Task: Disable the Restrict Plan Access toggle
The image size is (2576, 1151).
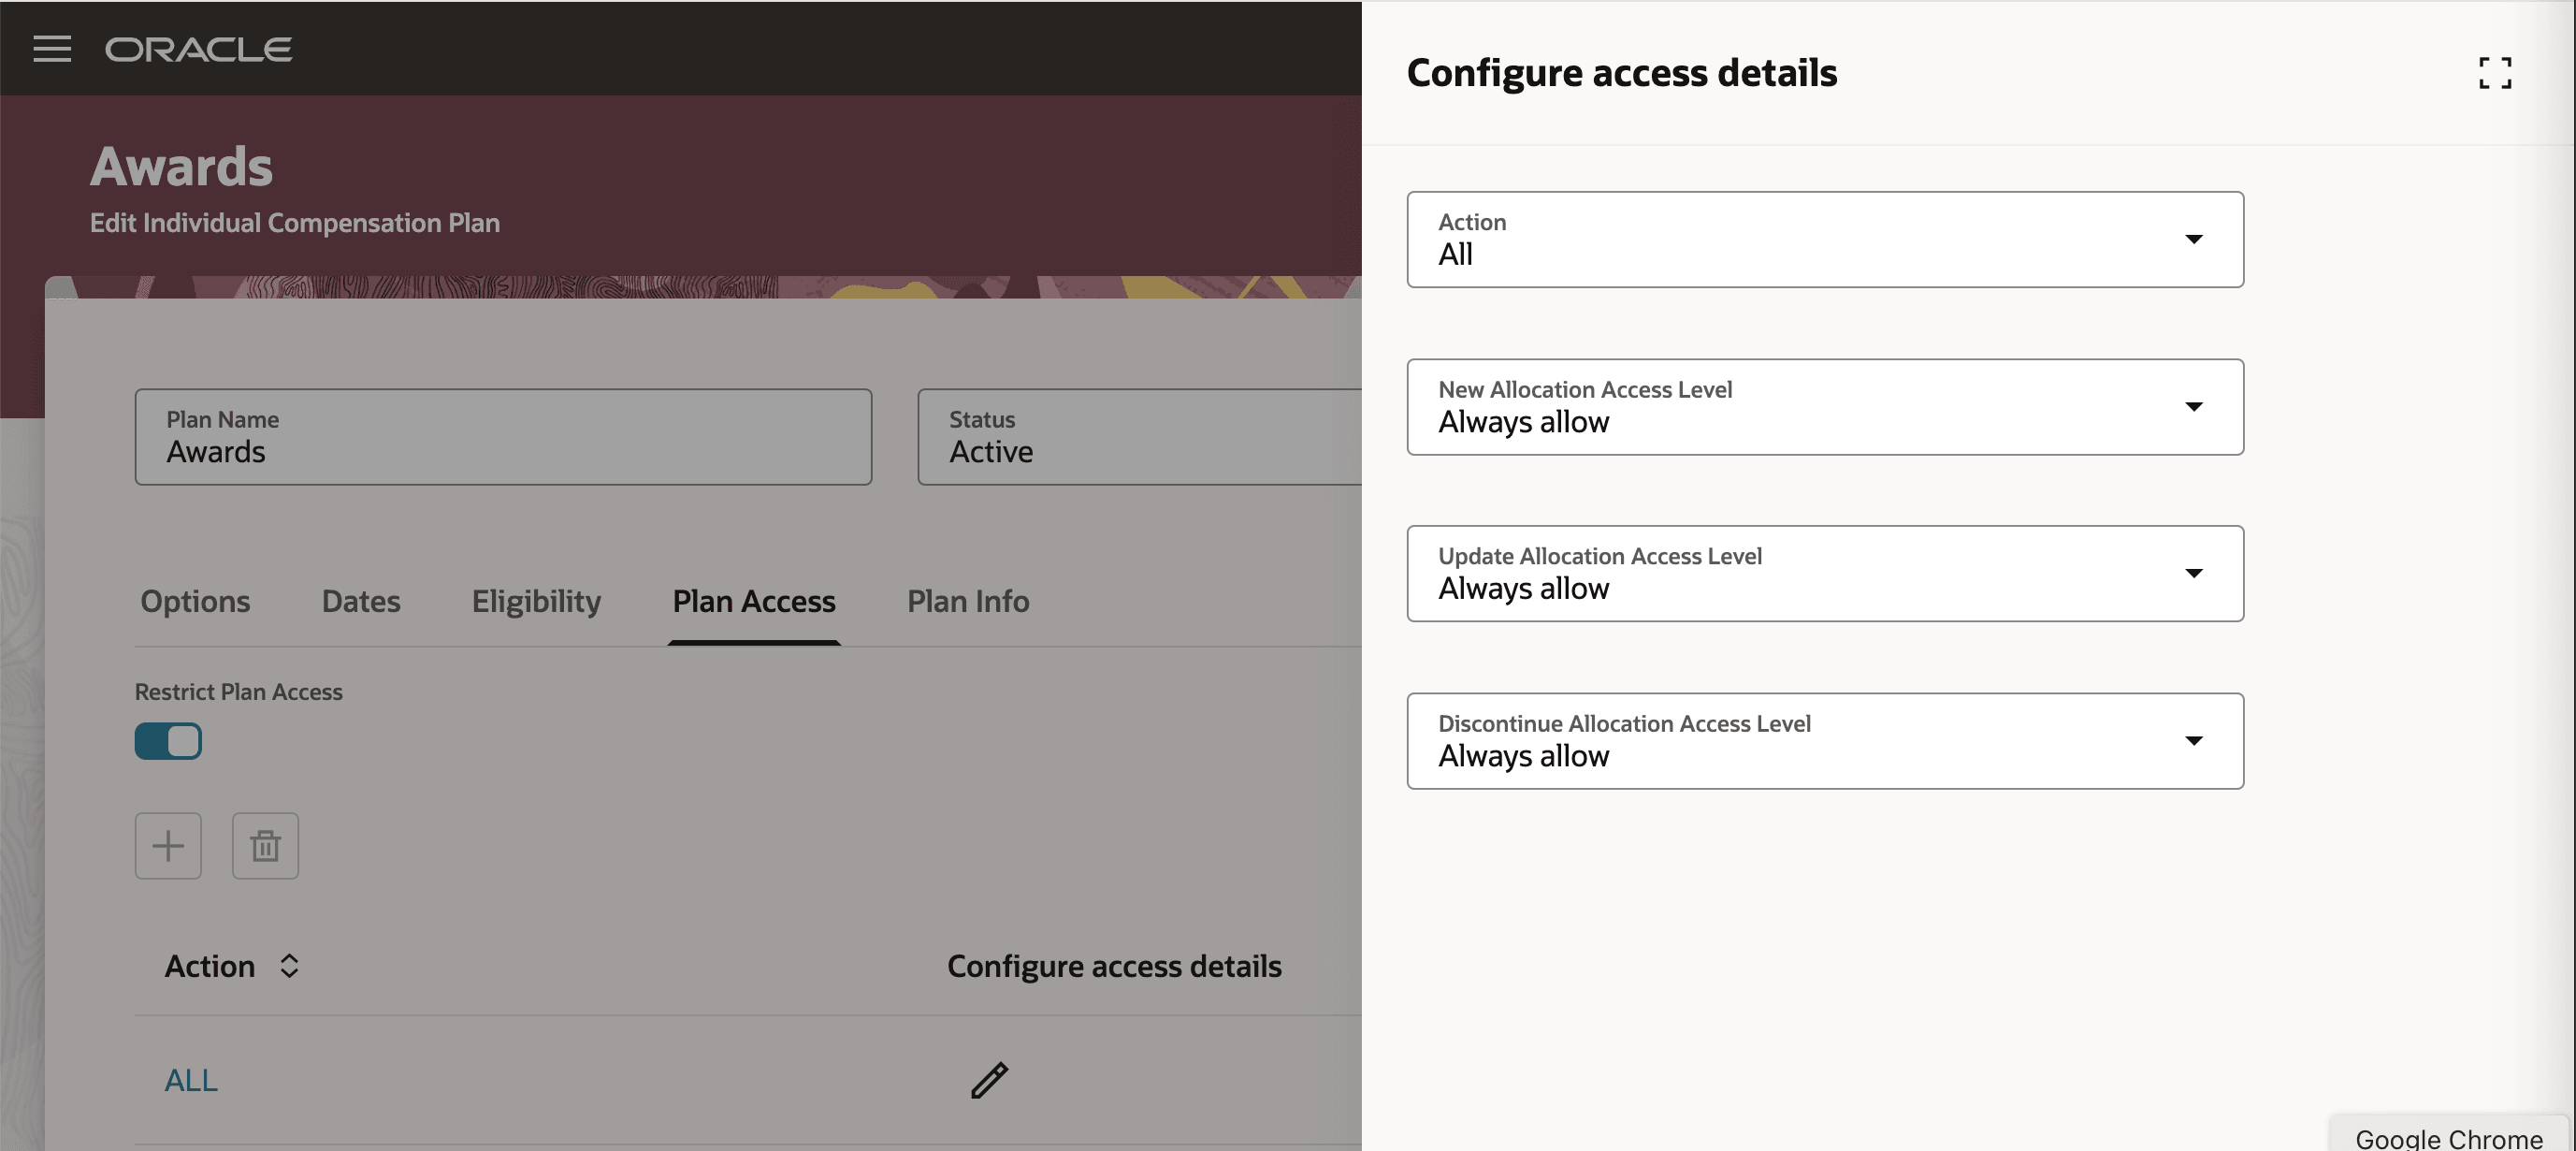Action: coord(168,741)
